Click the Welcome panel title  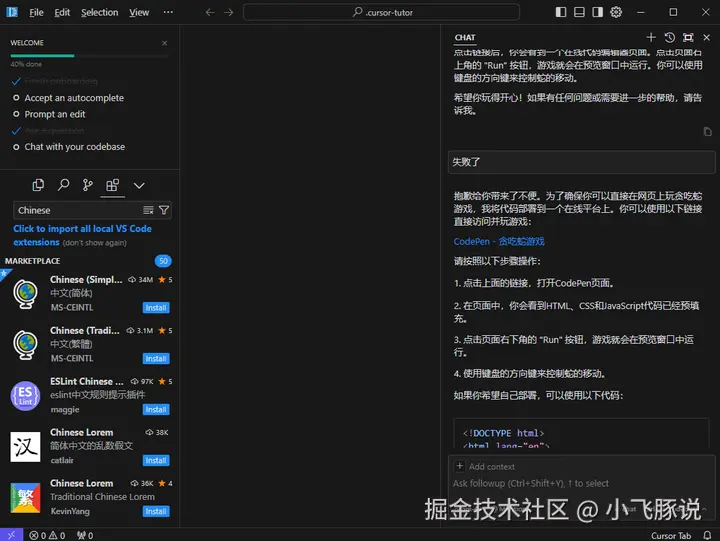pos(27,43)
